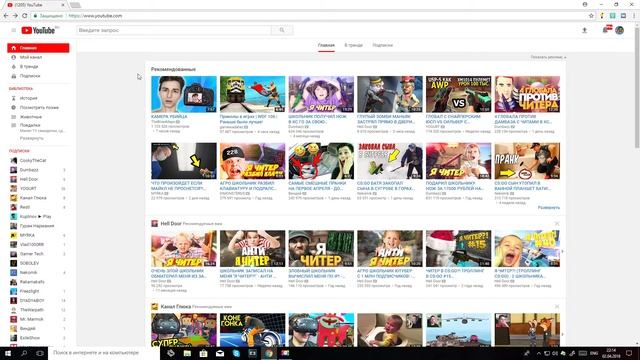This screenshot has width=640, height=360.
Task: Go back with browser back arrow
Action: [6, 16]
